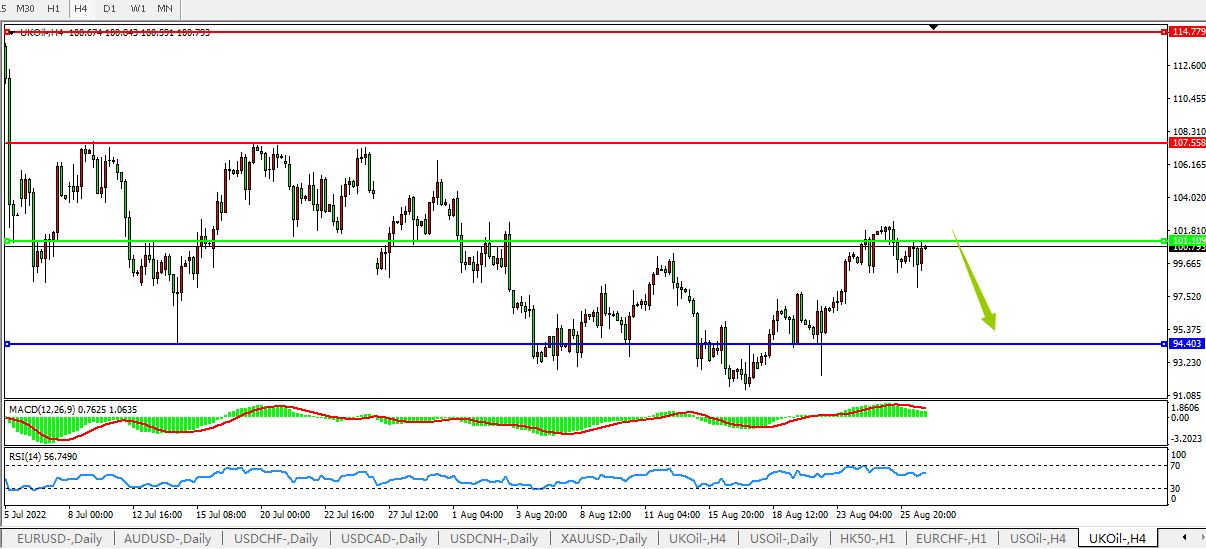Switch to XAUUSD-,Daily chart tab
Viewport: 1206px width, 549px height.
tap(603, 539)
